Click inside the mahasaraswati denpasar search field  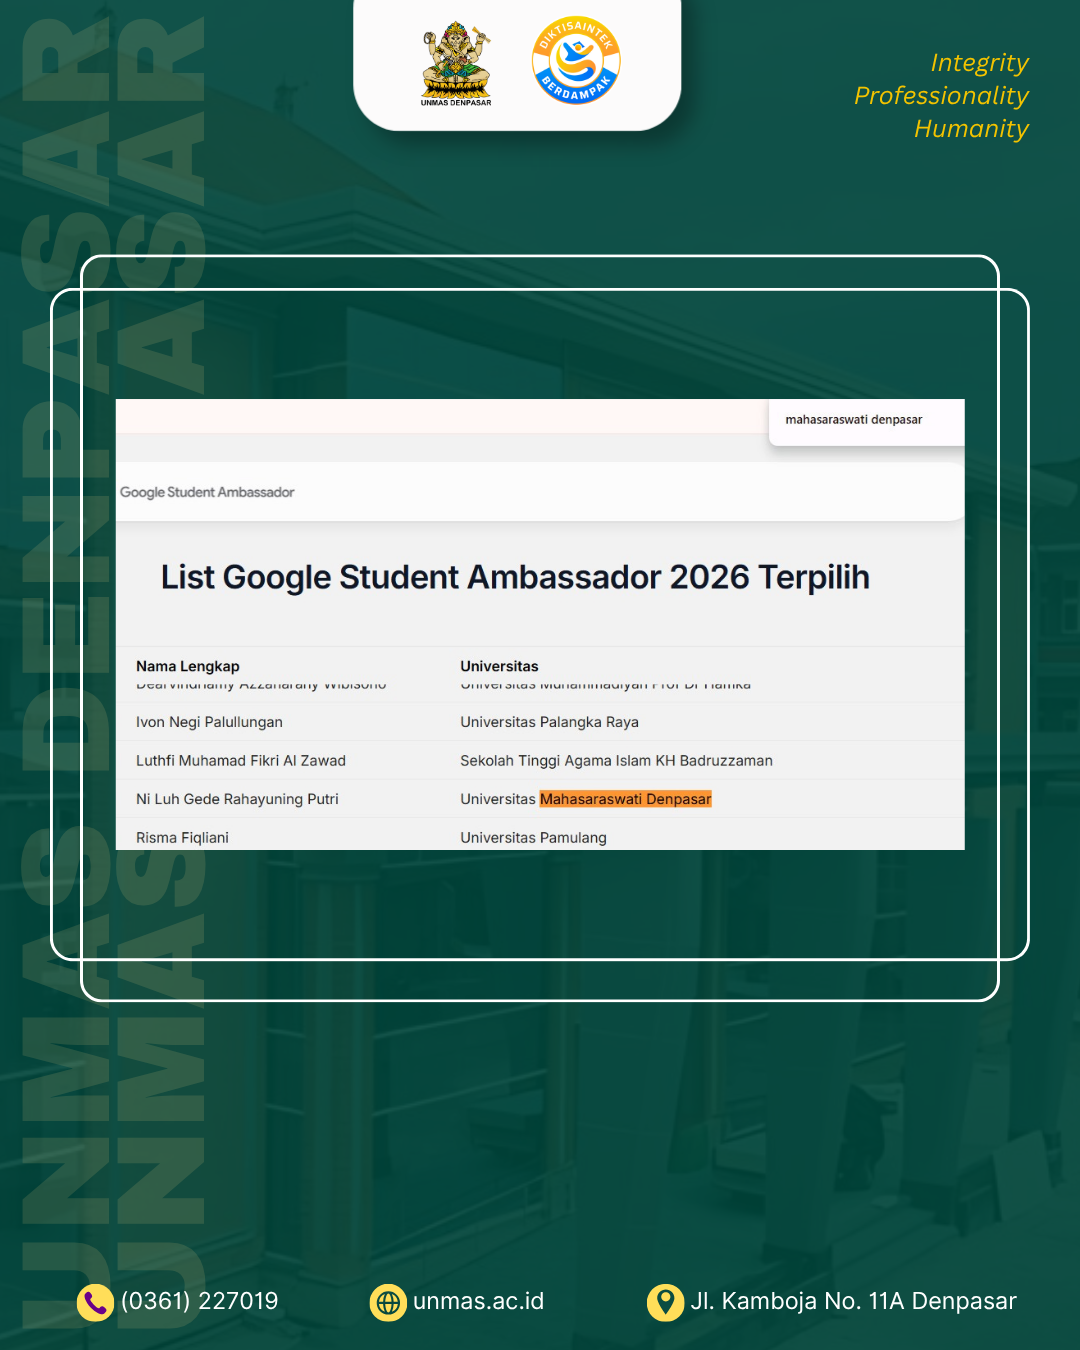(x=856, y=420)
